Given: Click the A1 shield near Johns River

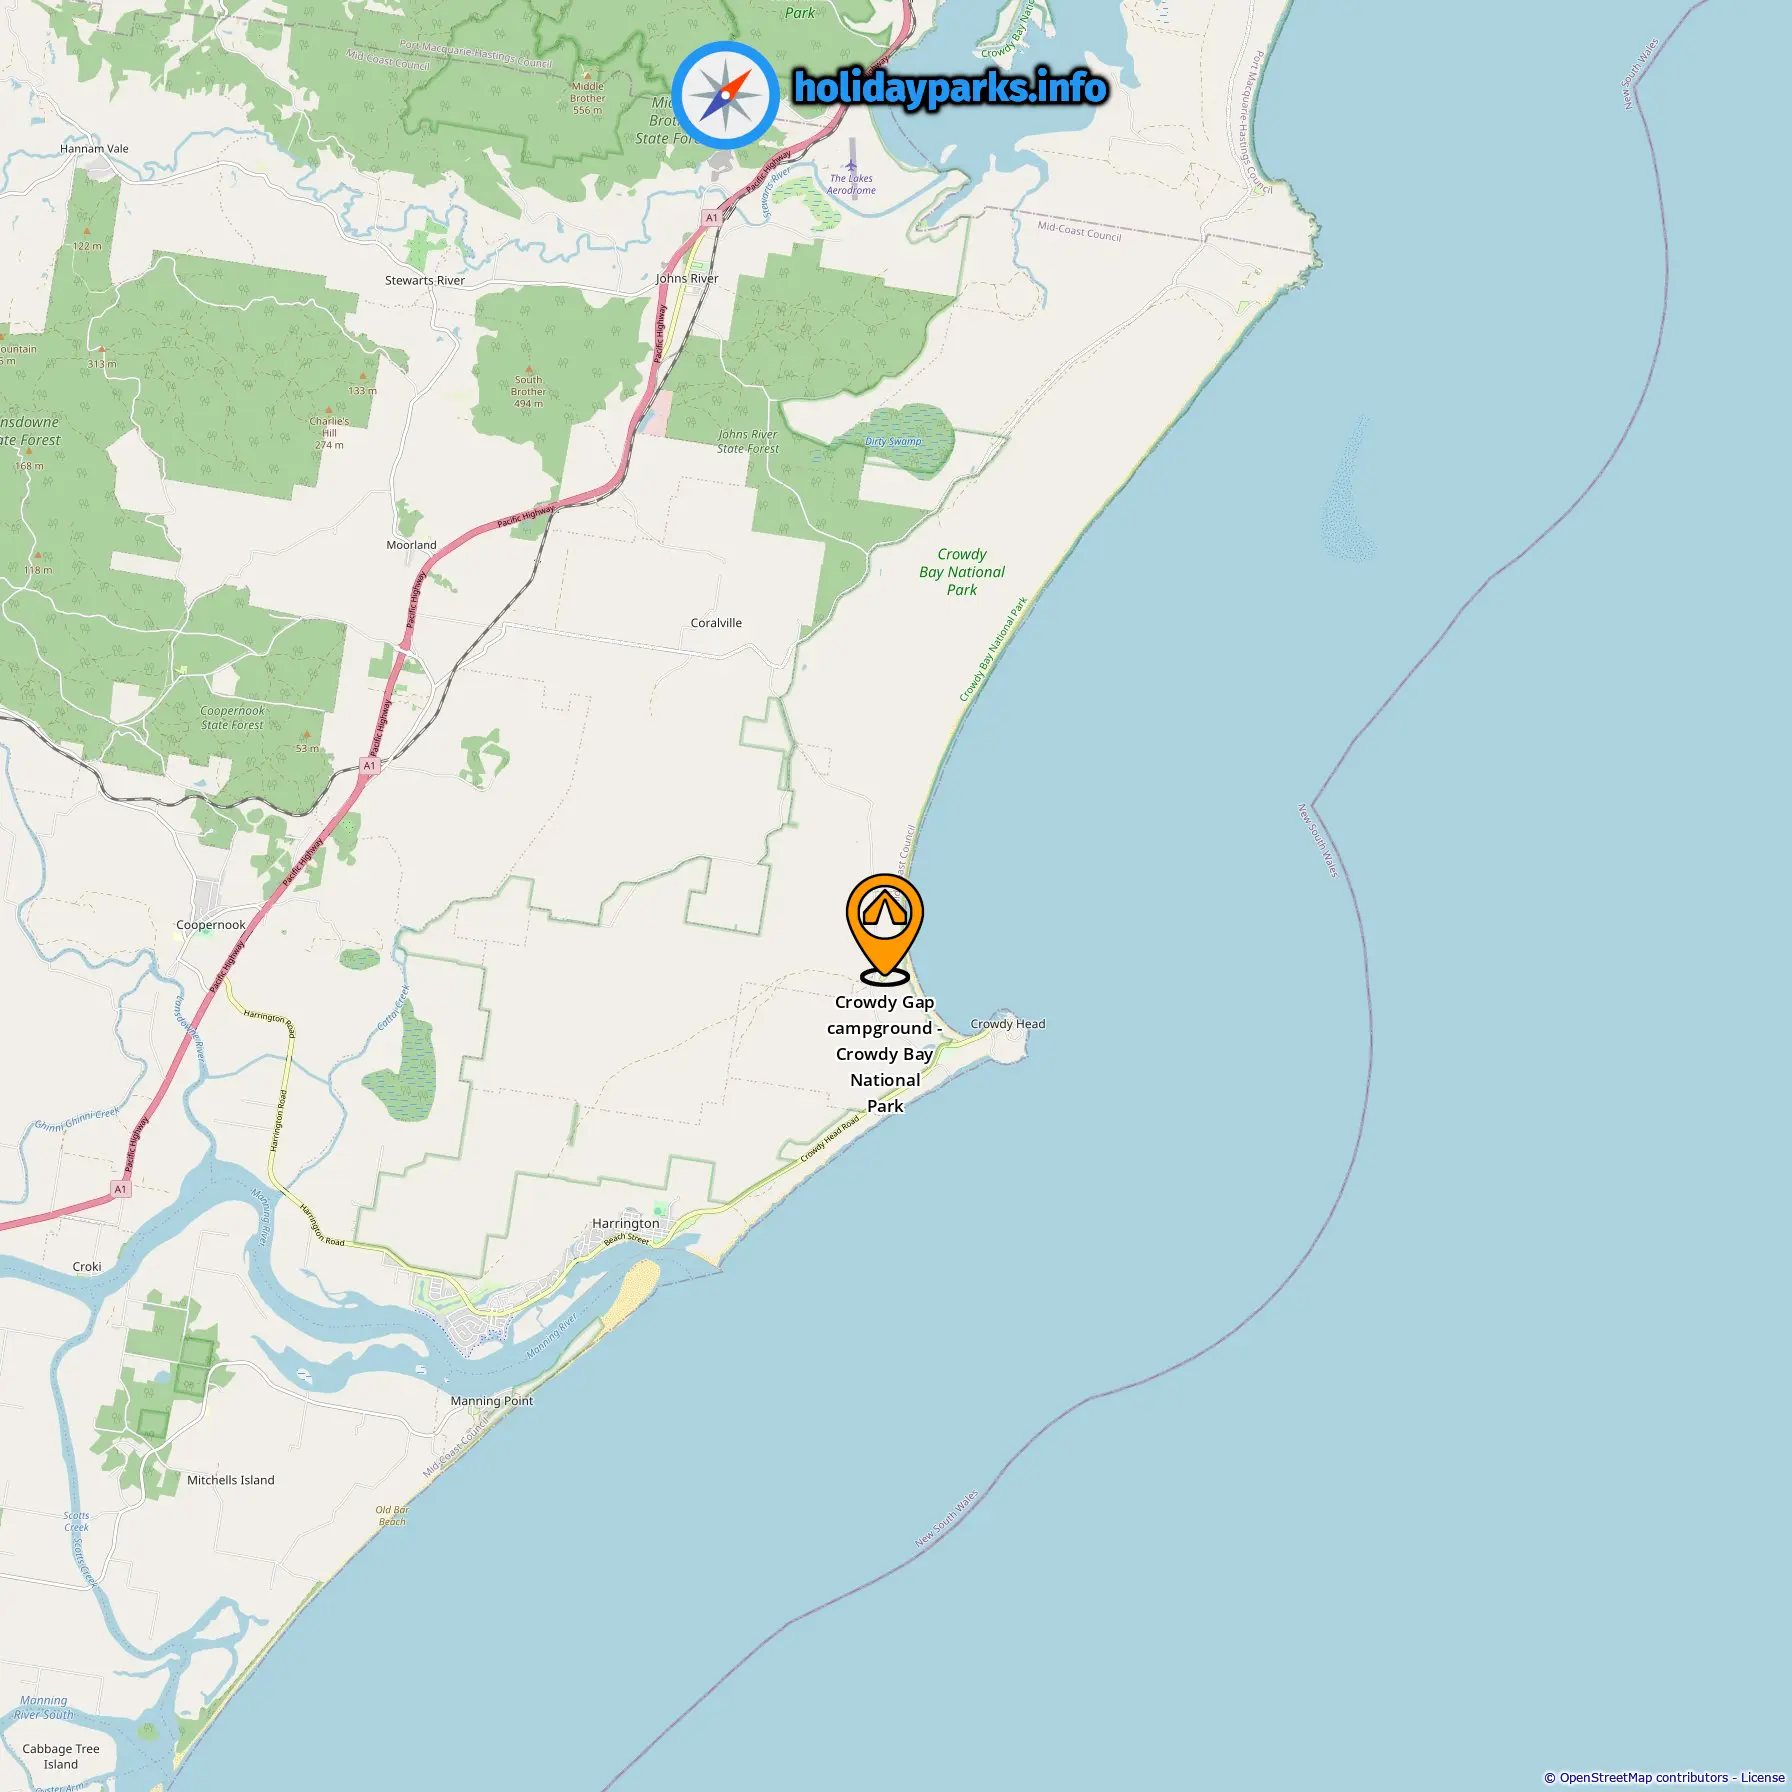Looking at the screenshot, I should pos(712,217).
